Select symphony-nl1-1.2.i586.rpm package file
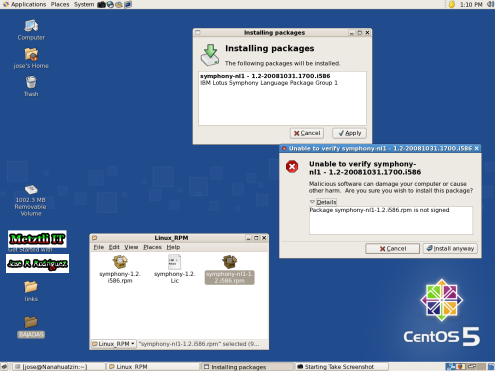The width and height of the screenshot is (495, 371). [x=229, y=269]
